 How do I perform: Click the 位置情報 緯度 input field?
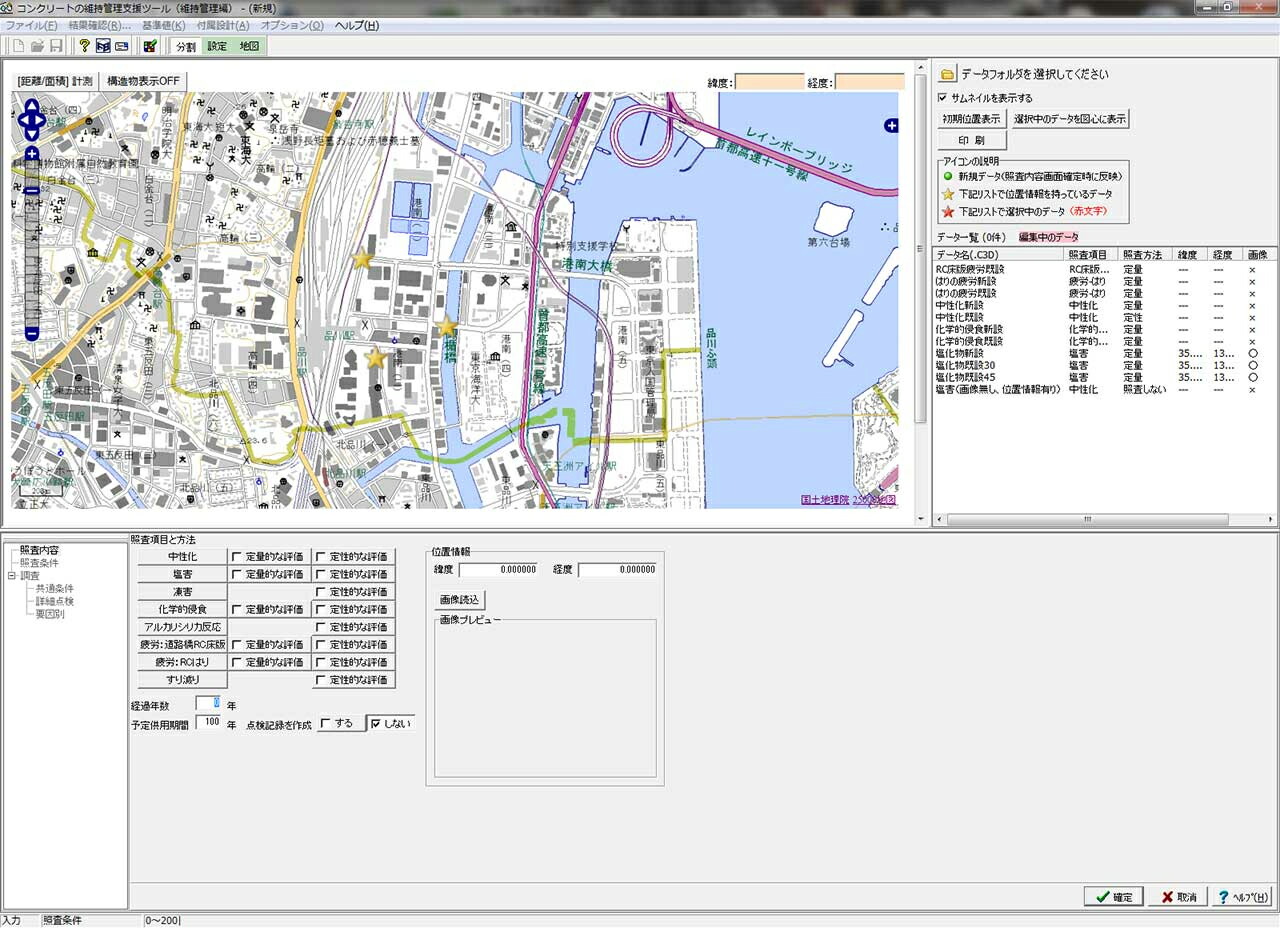point(499,569)
